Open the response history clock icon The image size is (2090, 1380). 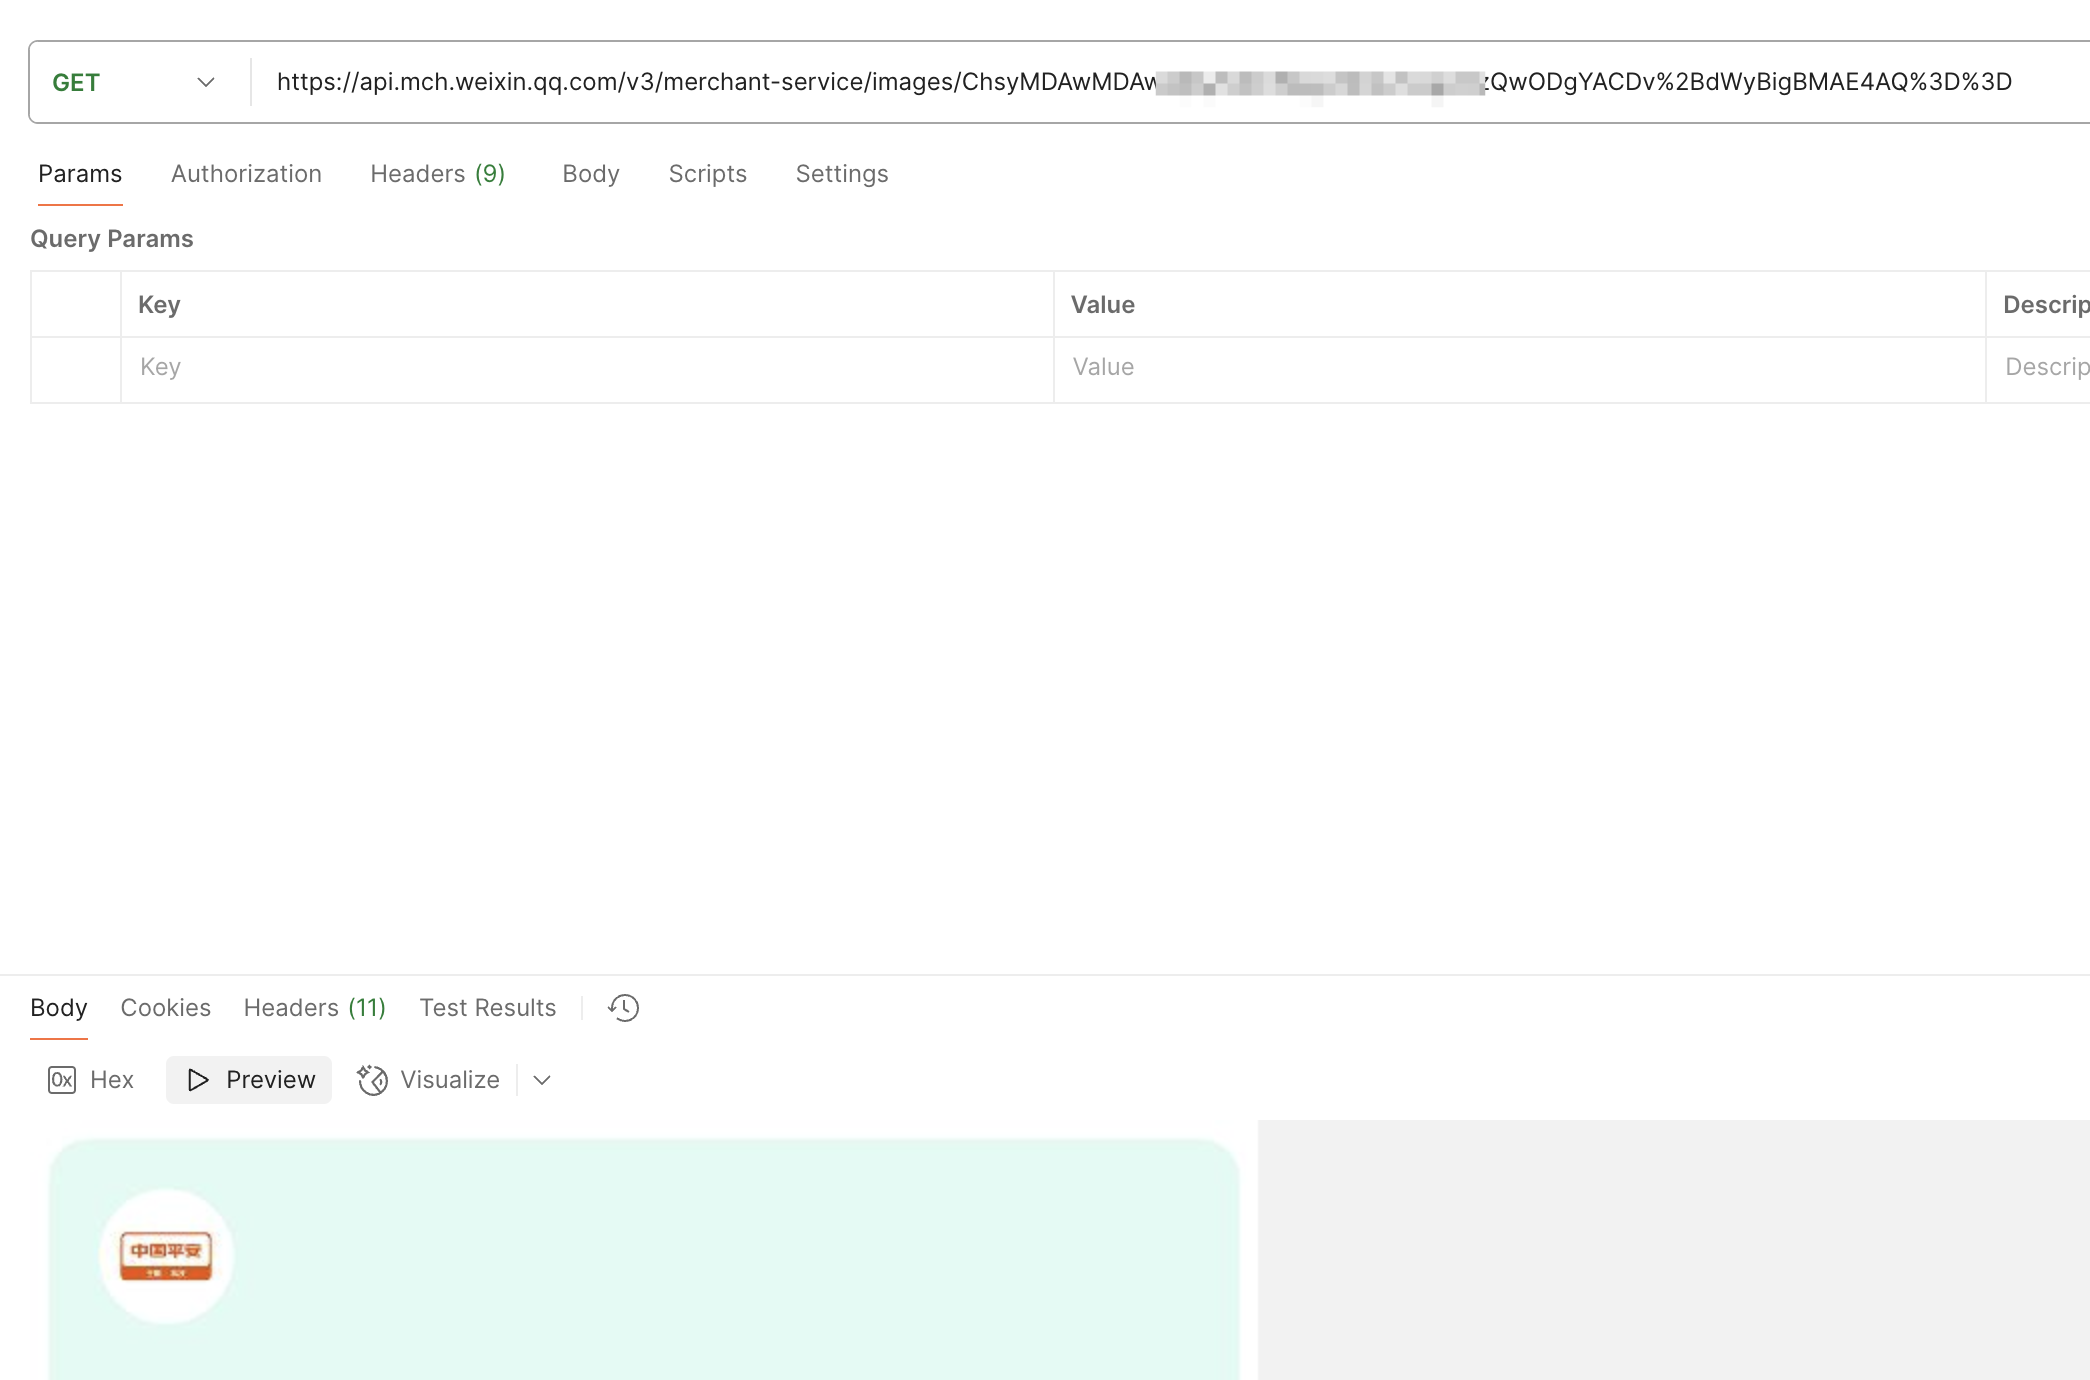pos(623,1008)
